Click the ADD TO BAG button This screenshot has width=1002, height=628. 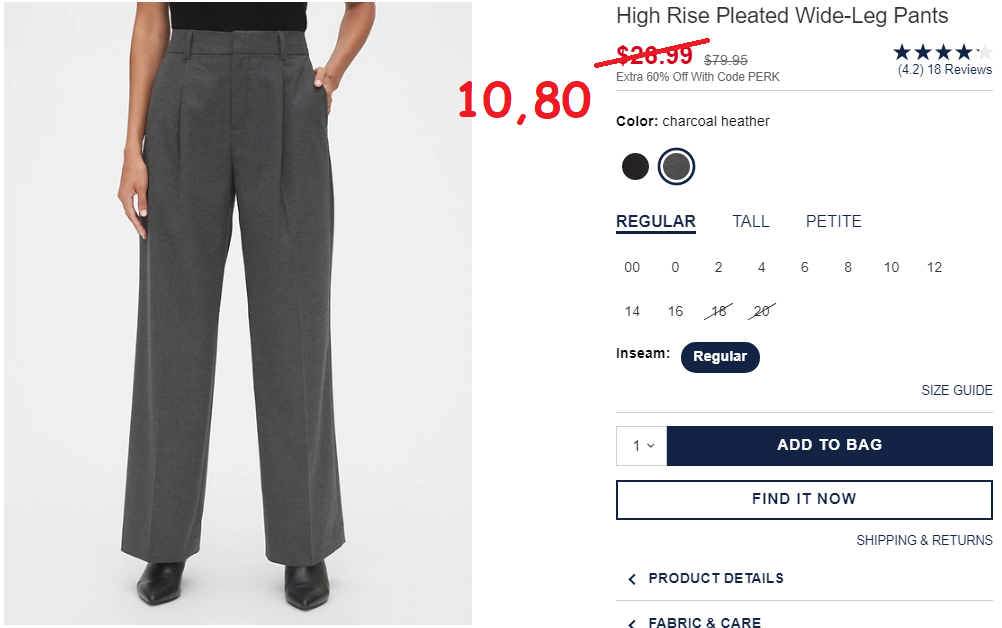[829, 446]
